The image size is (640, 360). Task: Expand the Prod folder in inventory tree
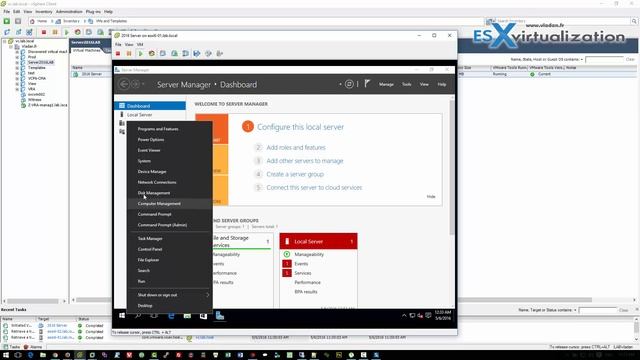tap(17, 57)
